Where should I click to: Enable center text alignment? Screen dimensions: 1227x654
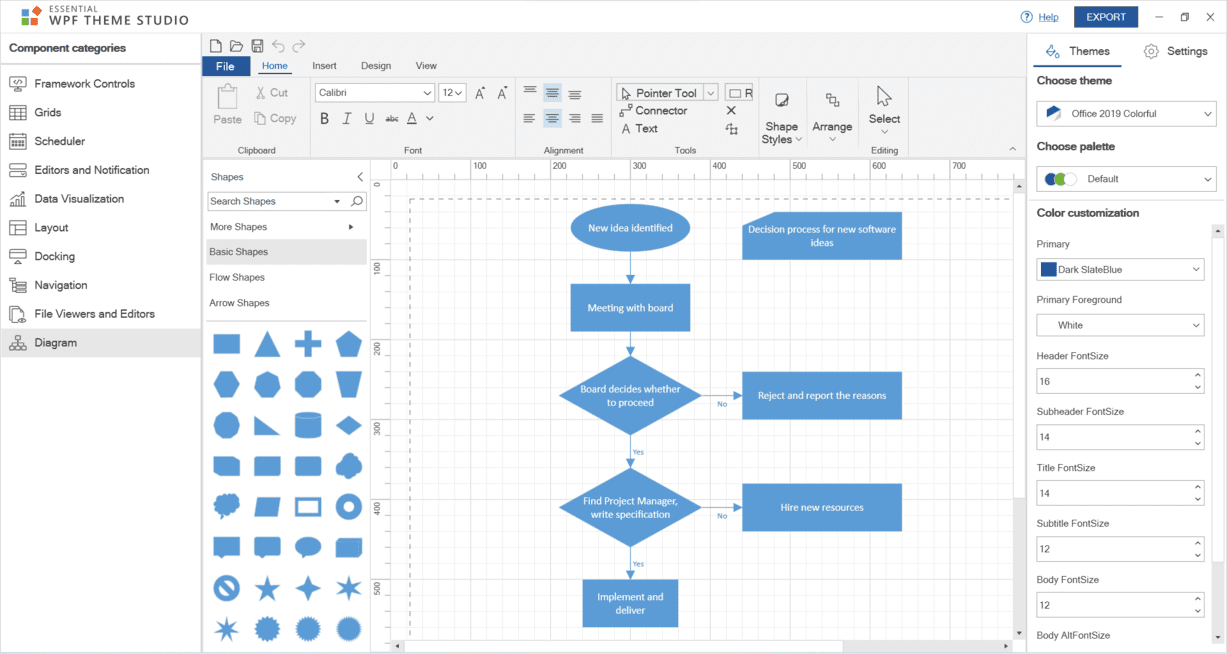coord(552,117)
